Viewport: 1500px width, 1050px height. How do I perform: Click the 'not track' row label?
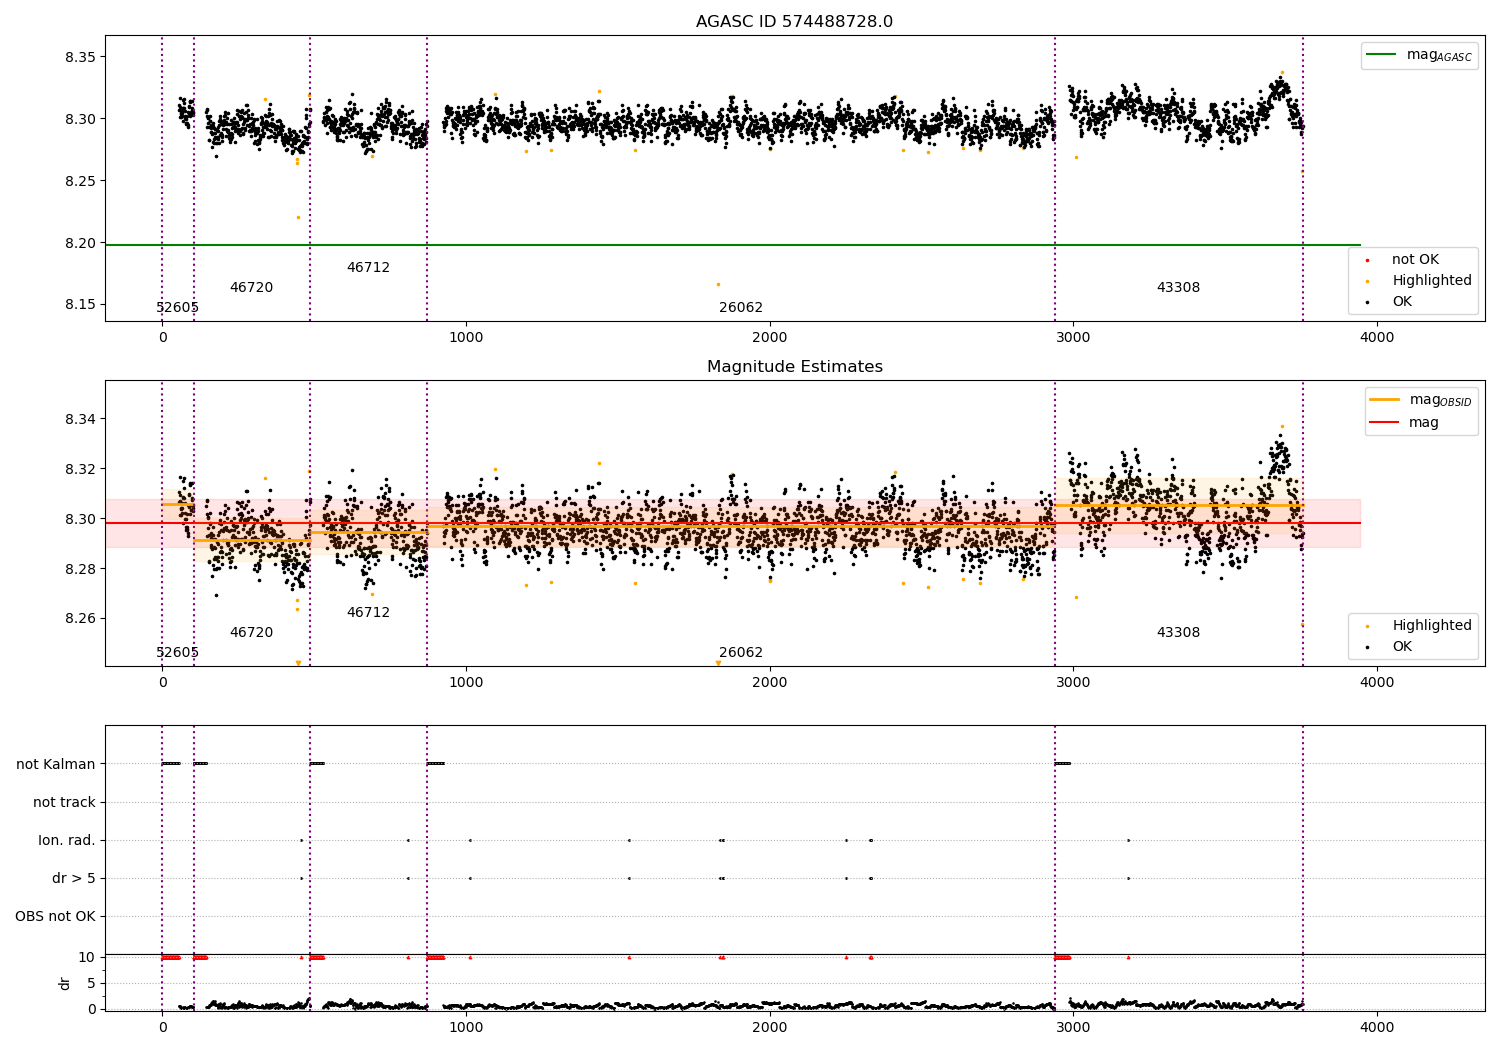tap(64, 803)
